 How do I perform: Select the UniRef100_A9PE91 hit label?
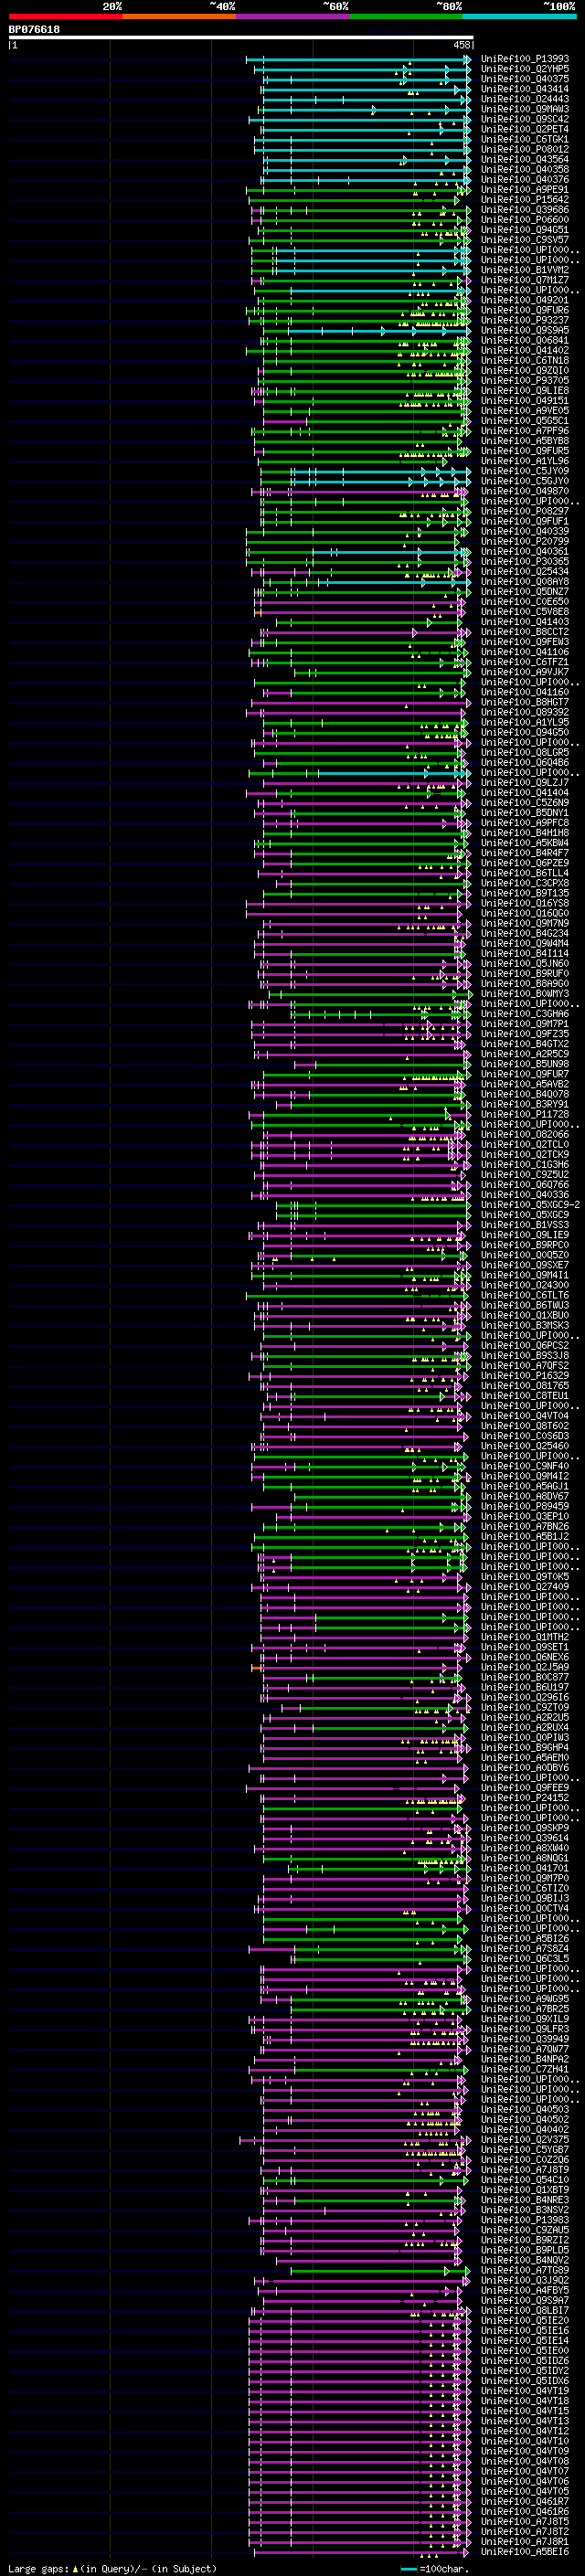525,189
